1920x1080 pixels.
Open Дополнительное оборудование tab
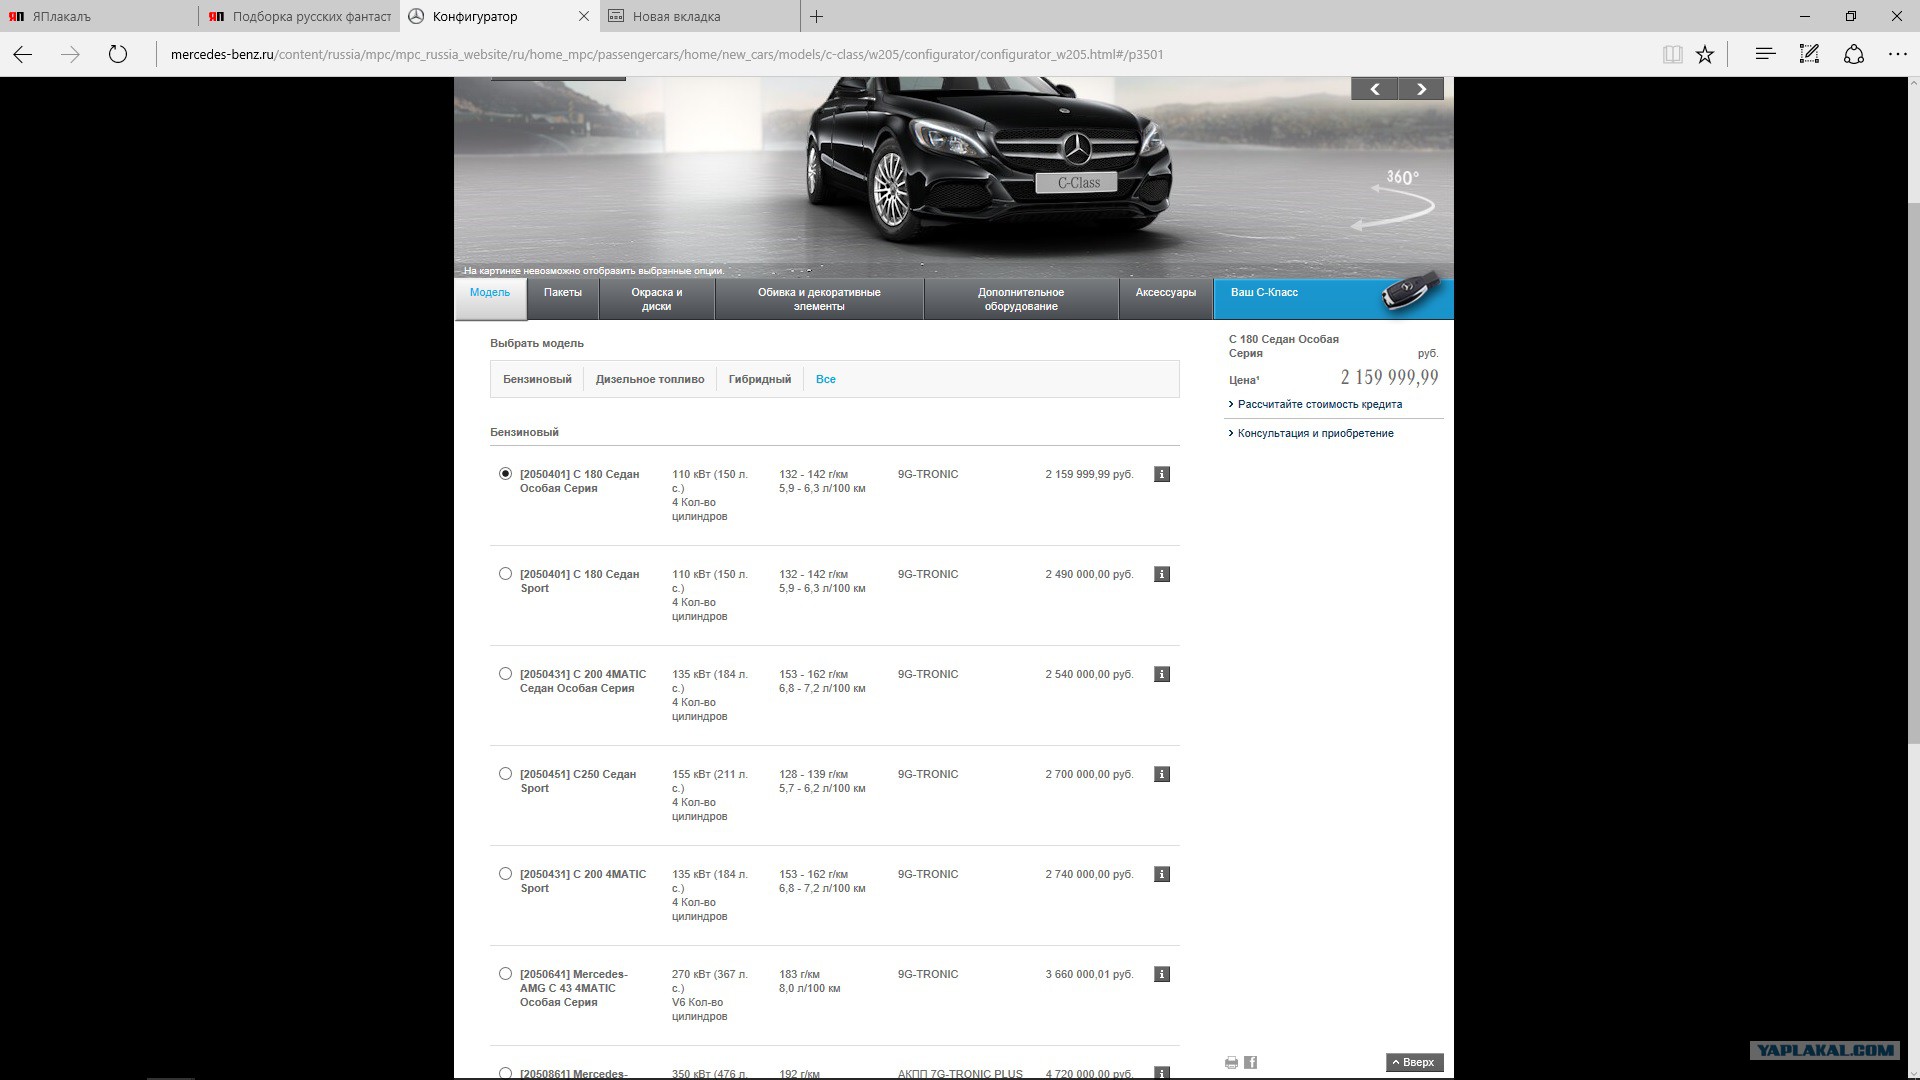(1021, 299)
